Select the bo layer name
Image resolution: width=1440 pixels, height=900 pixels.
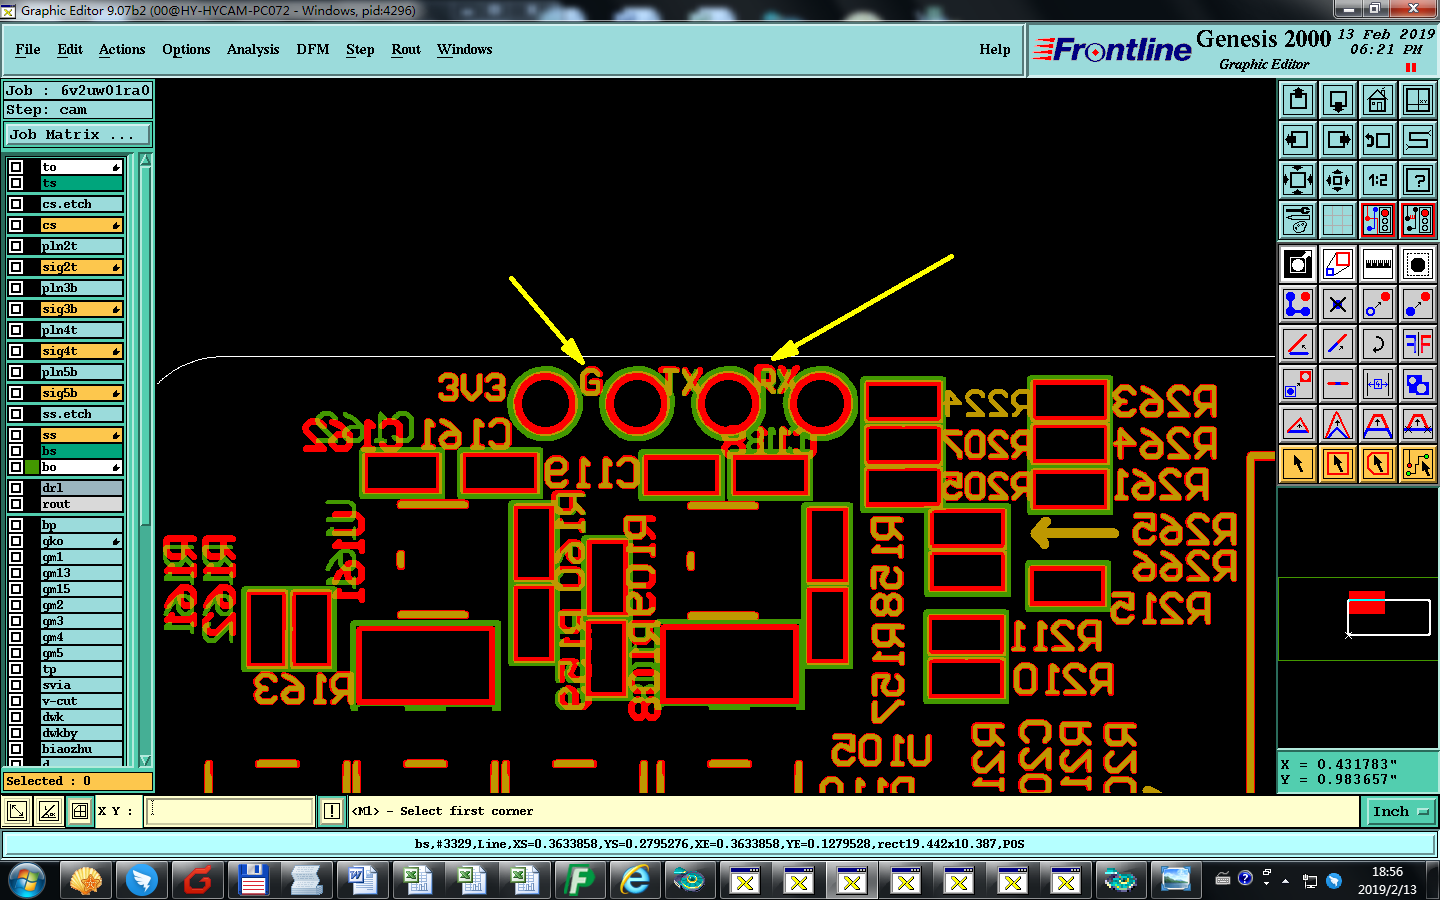pyautogui.click(x=81, y=467)
